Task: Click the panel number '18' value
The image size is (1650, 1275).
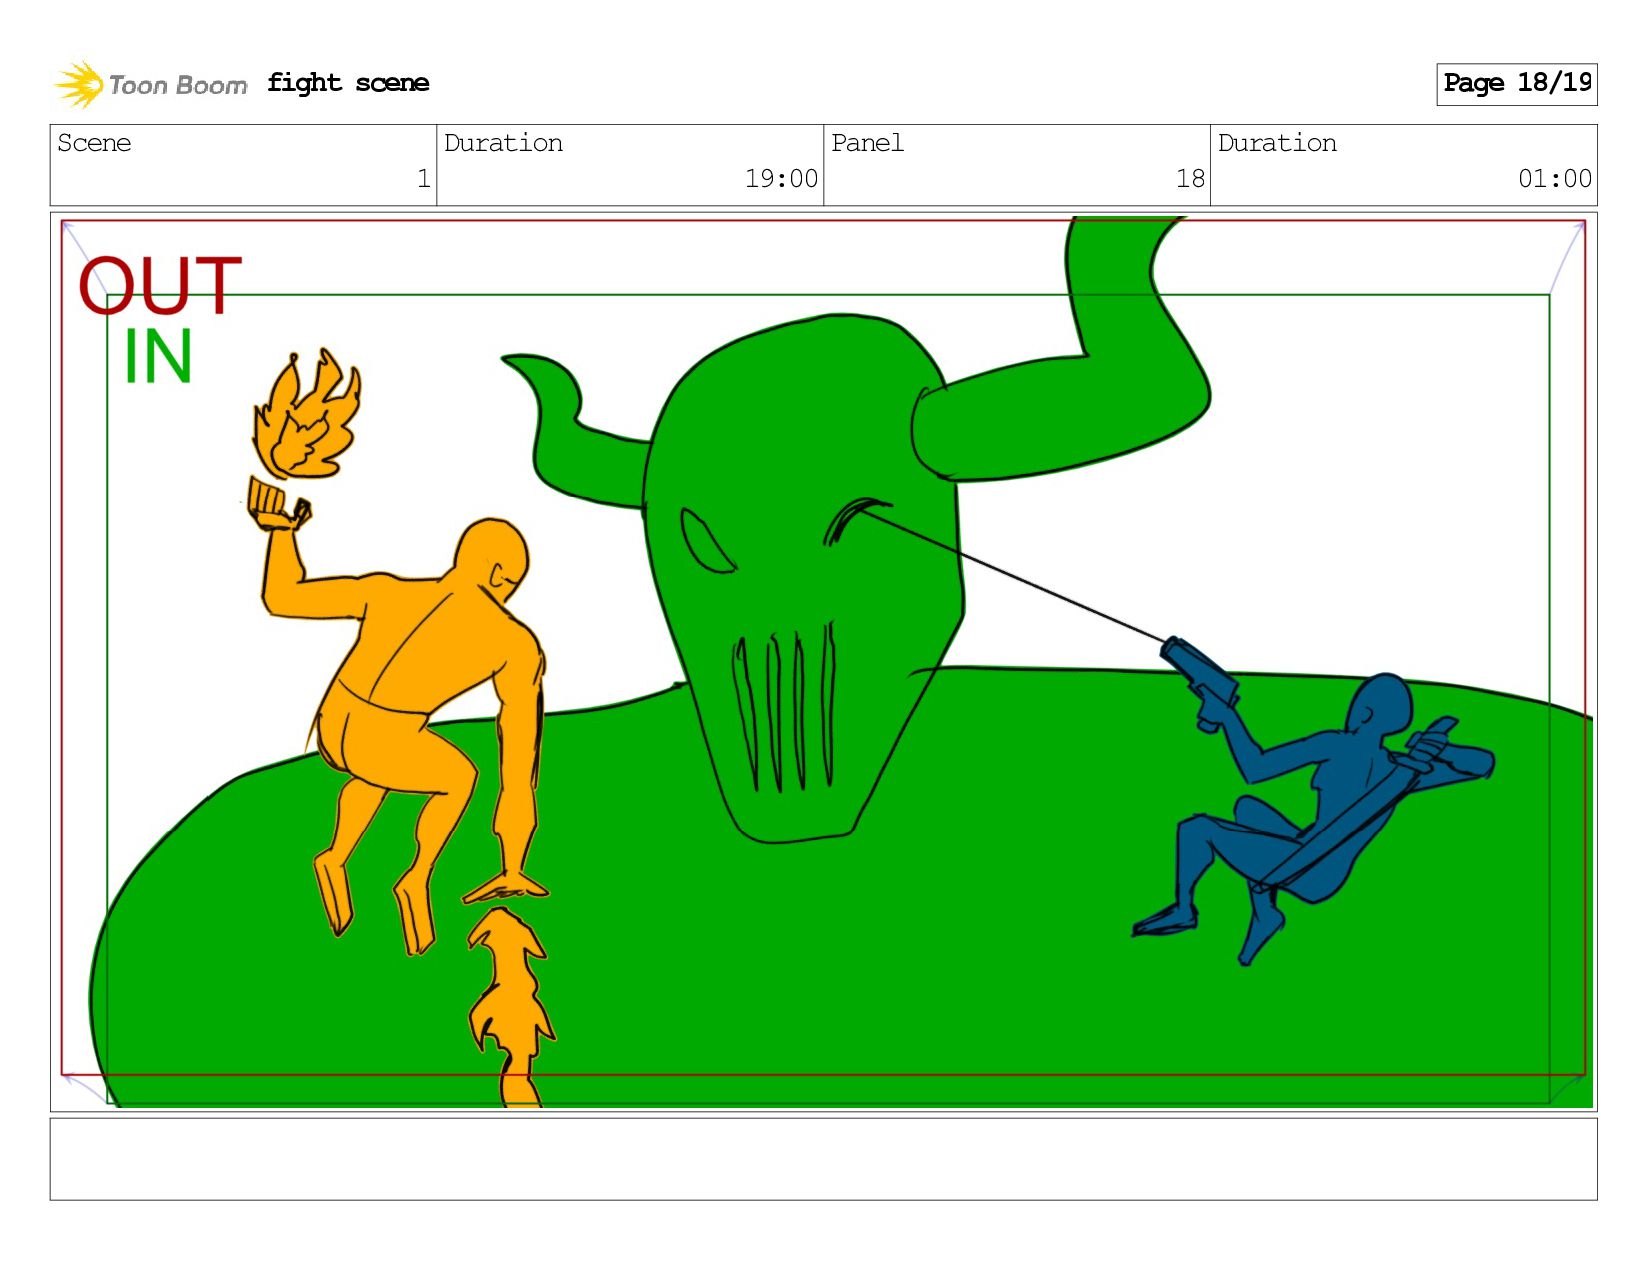Action: (x=1190, y=179)
